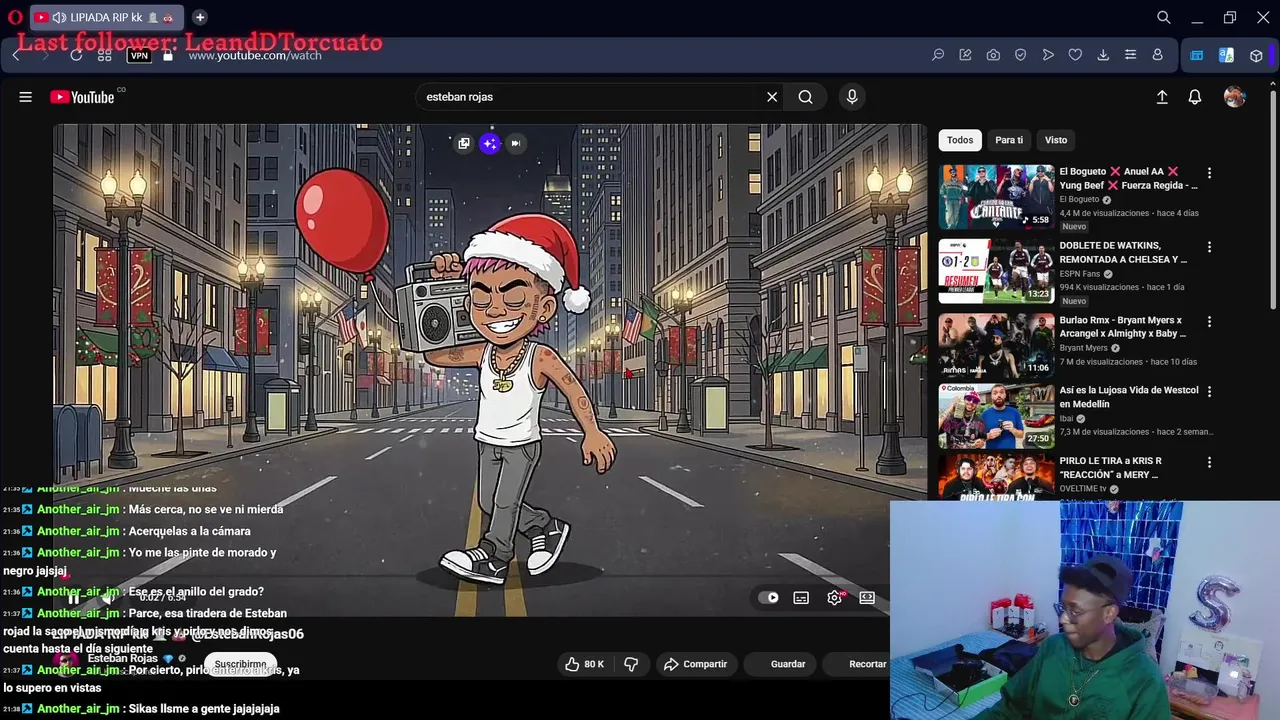Open El Bogueto Anuel AA video thumbnail

tap(996, 197)
